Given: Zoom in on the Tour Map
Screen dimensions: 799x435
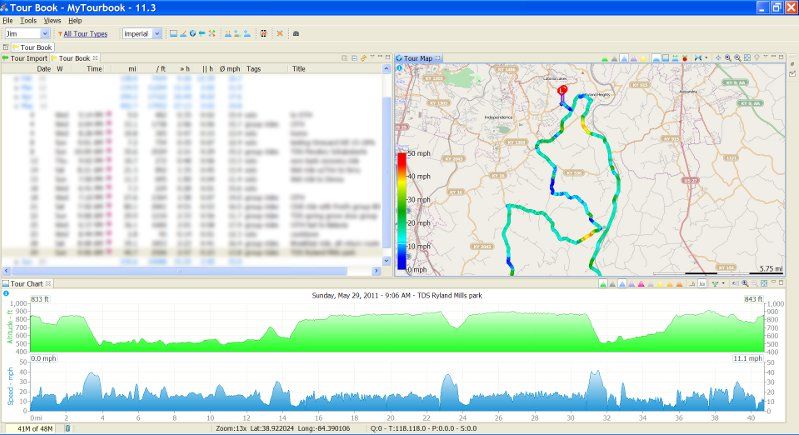Looking at the screenshot, I should (x=728, y=58).
